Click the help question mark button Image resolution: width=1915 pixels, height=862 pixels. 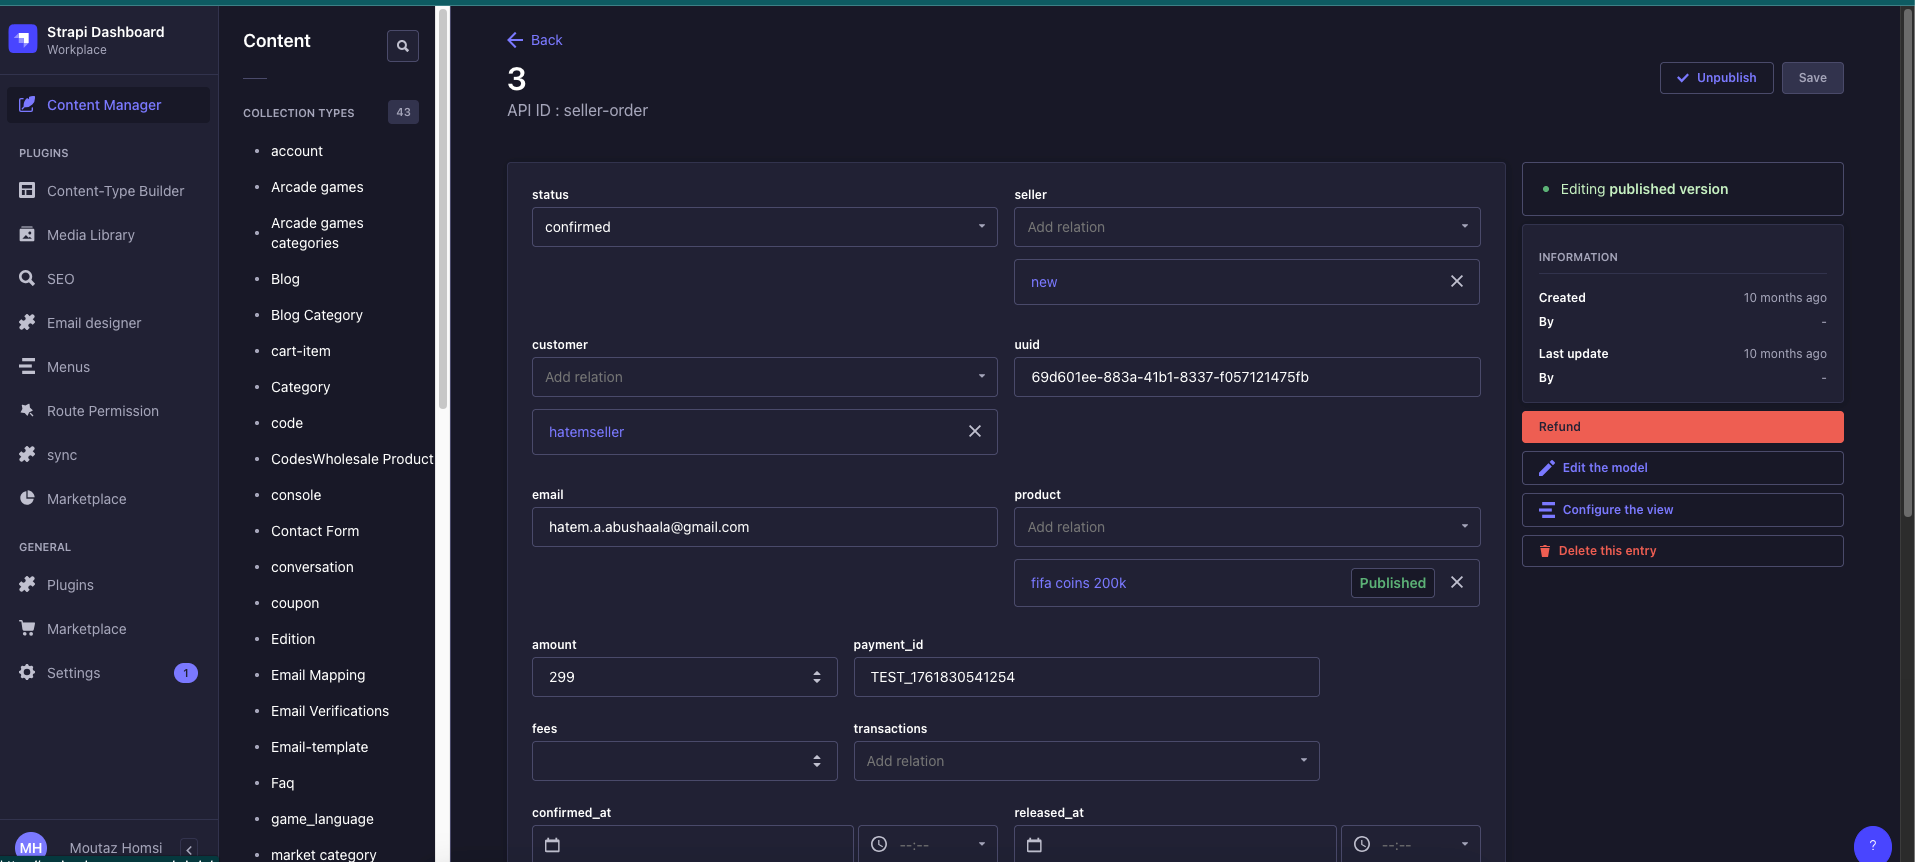tap(1872, 844)
